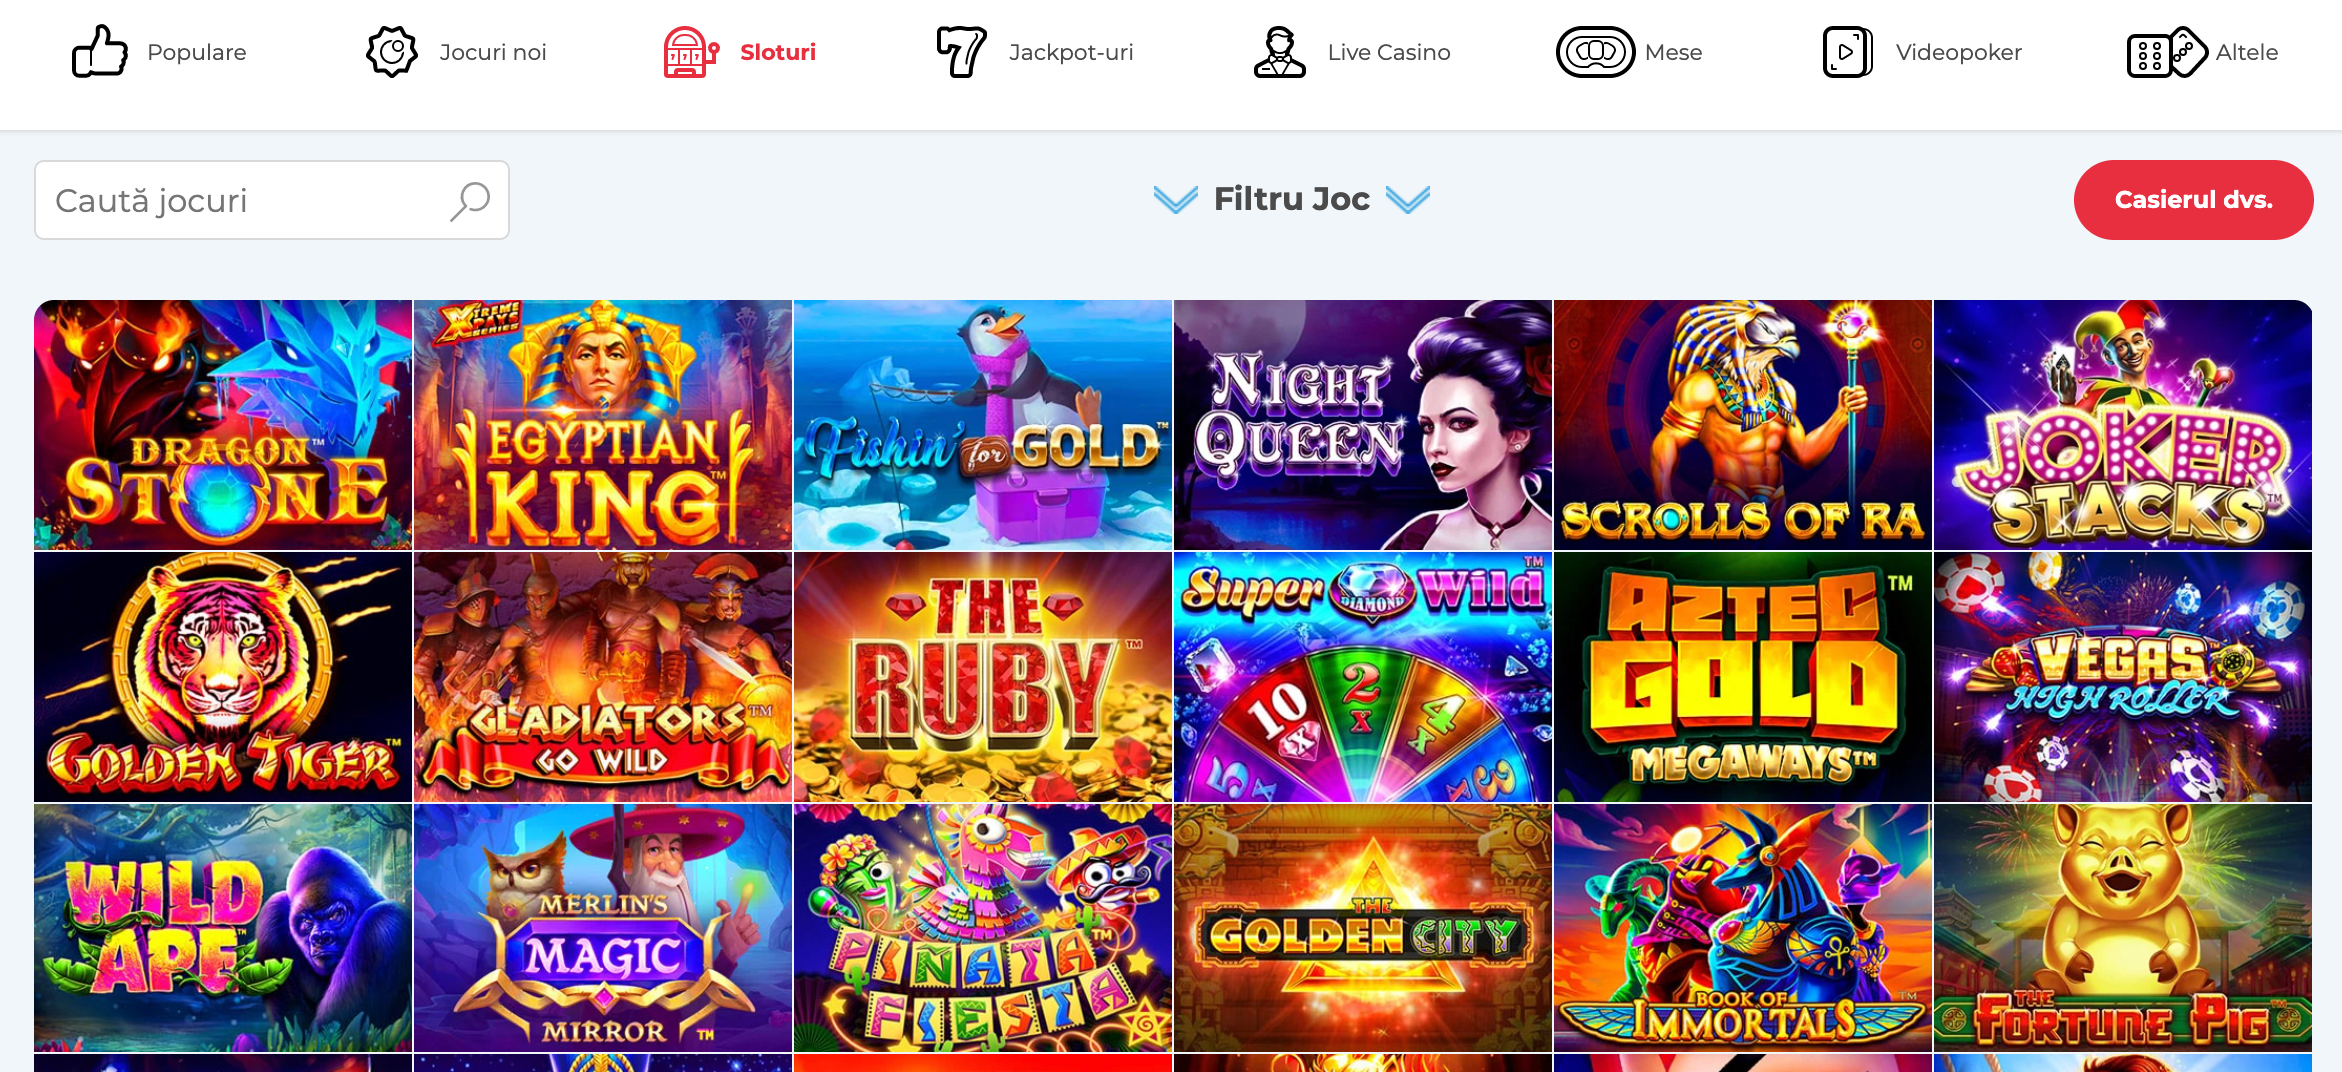
Task: Expand the chevron right of Filtru Joc
Action: [1408, 199]
